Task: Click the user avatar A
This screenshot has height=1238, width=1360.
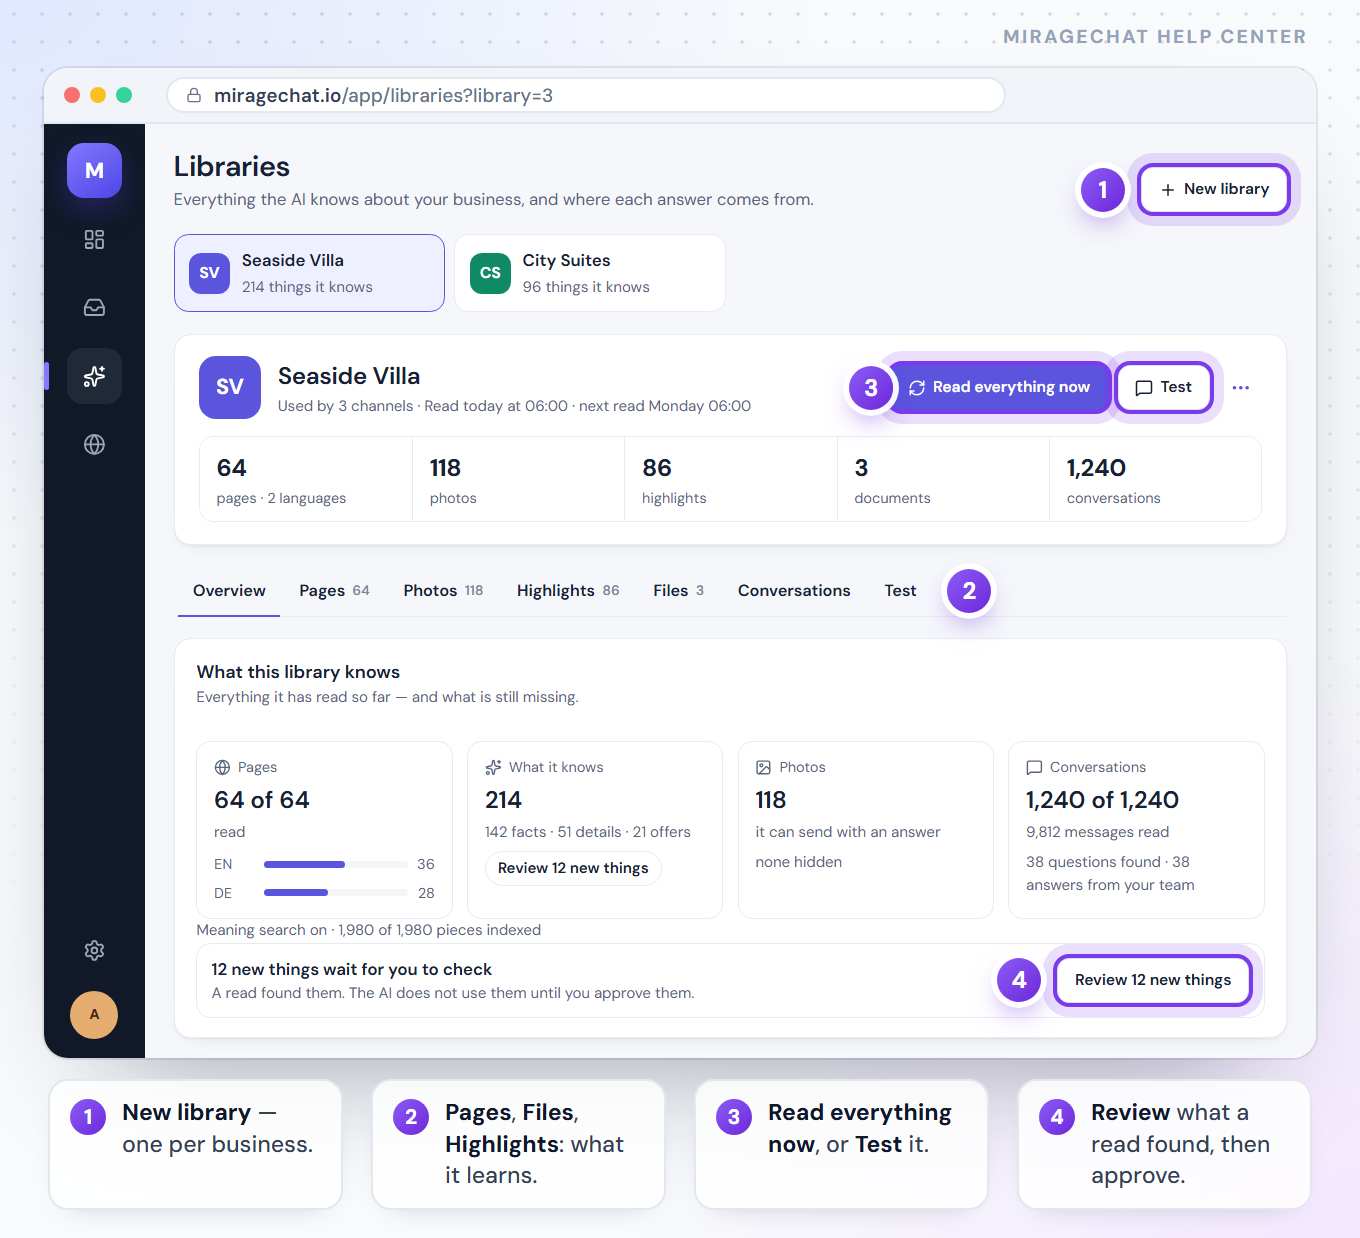Action: (94, 1014)
